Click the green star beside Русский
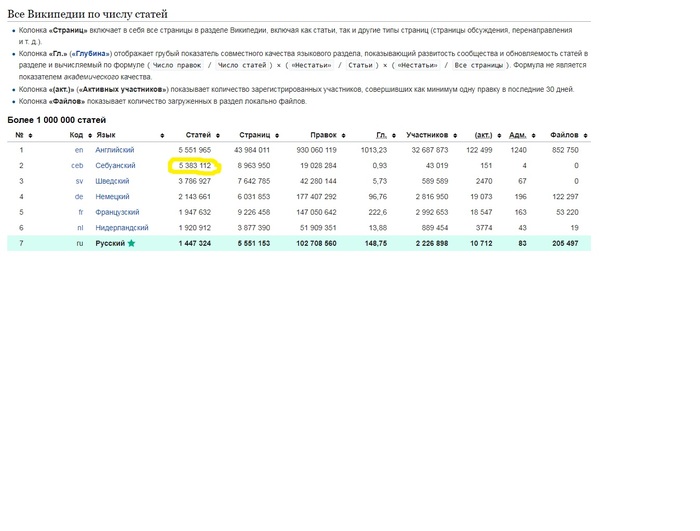 [x=131, y=243]
